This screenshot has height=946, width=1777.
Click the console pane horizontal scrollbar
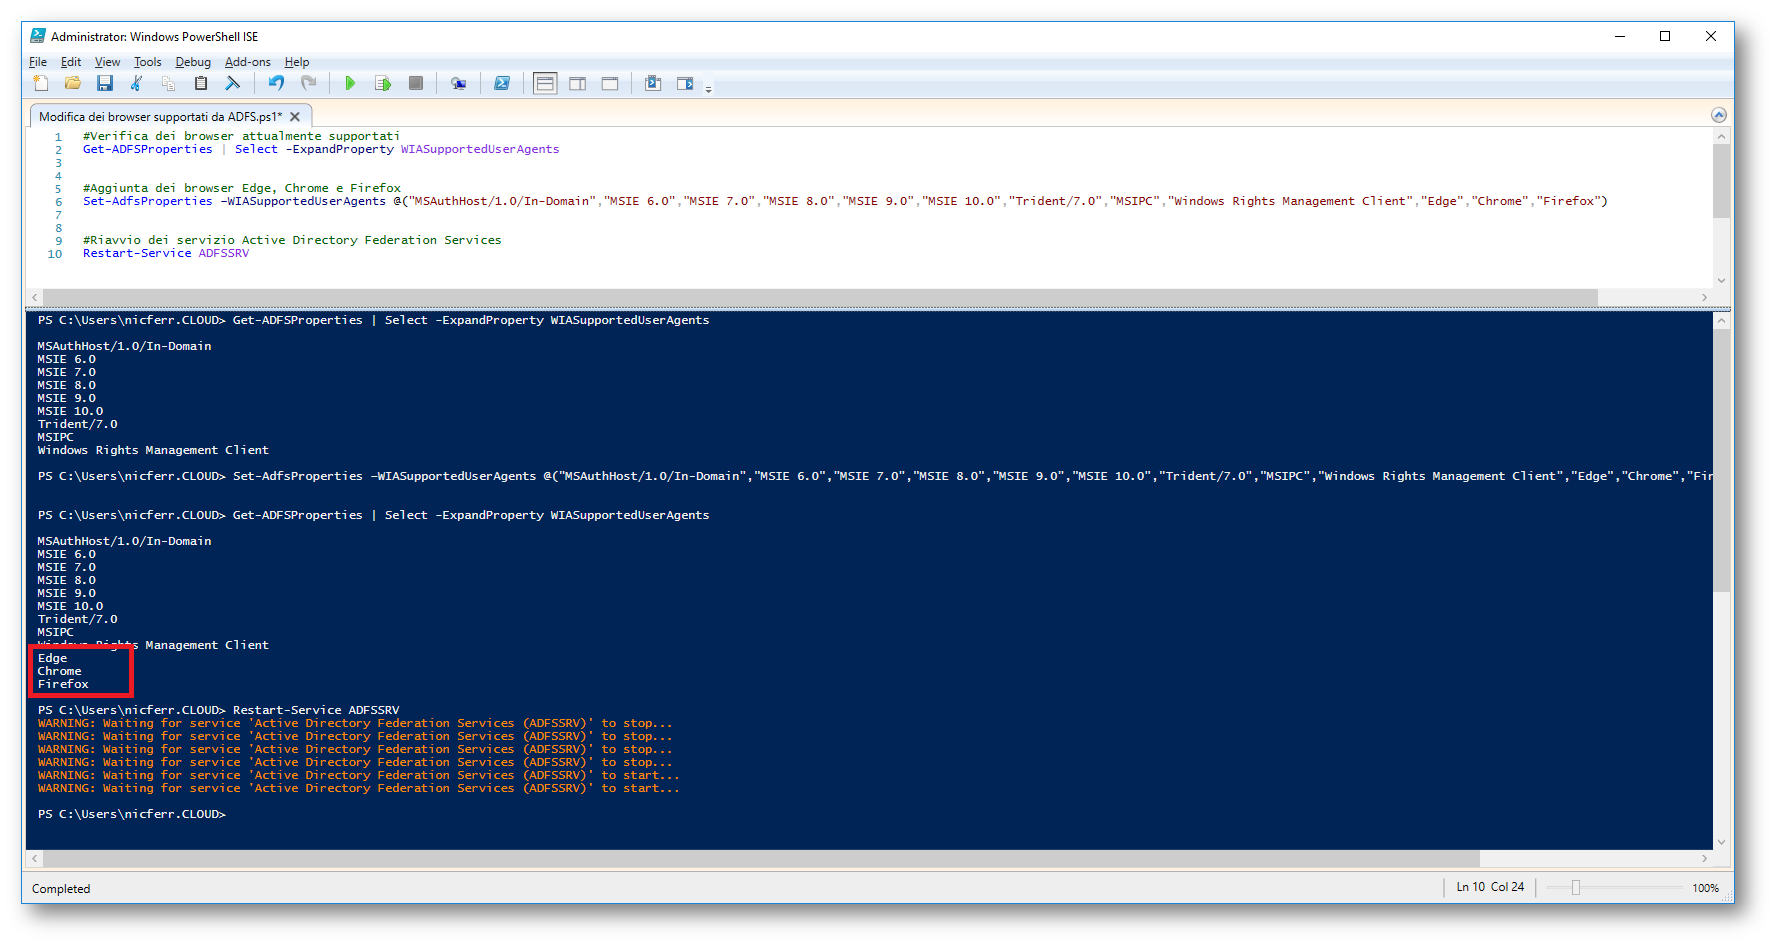pos(760,859)
